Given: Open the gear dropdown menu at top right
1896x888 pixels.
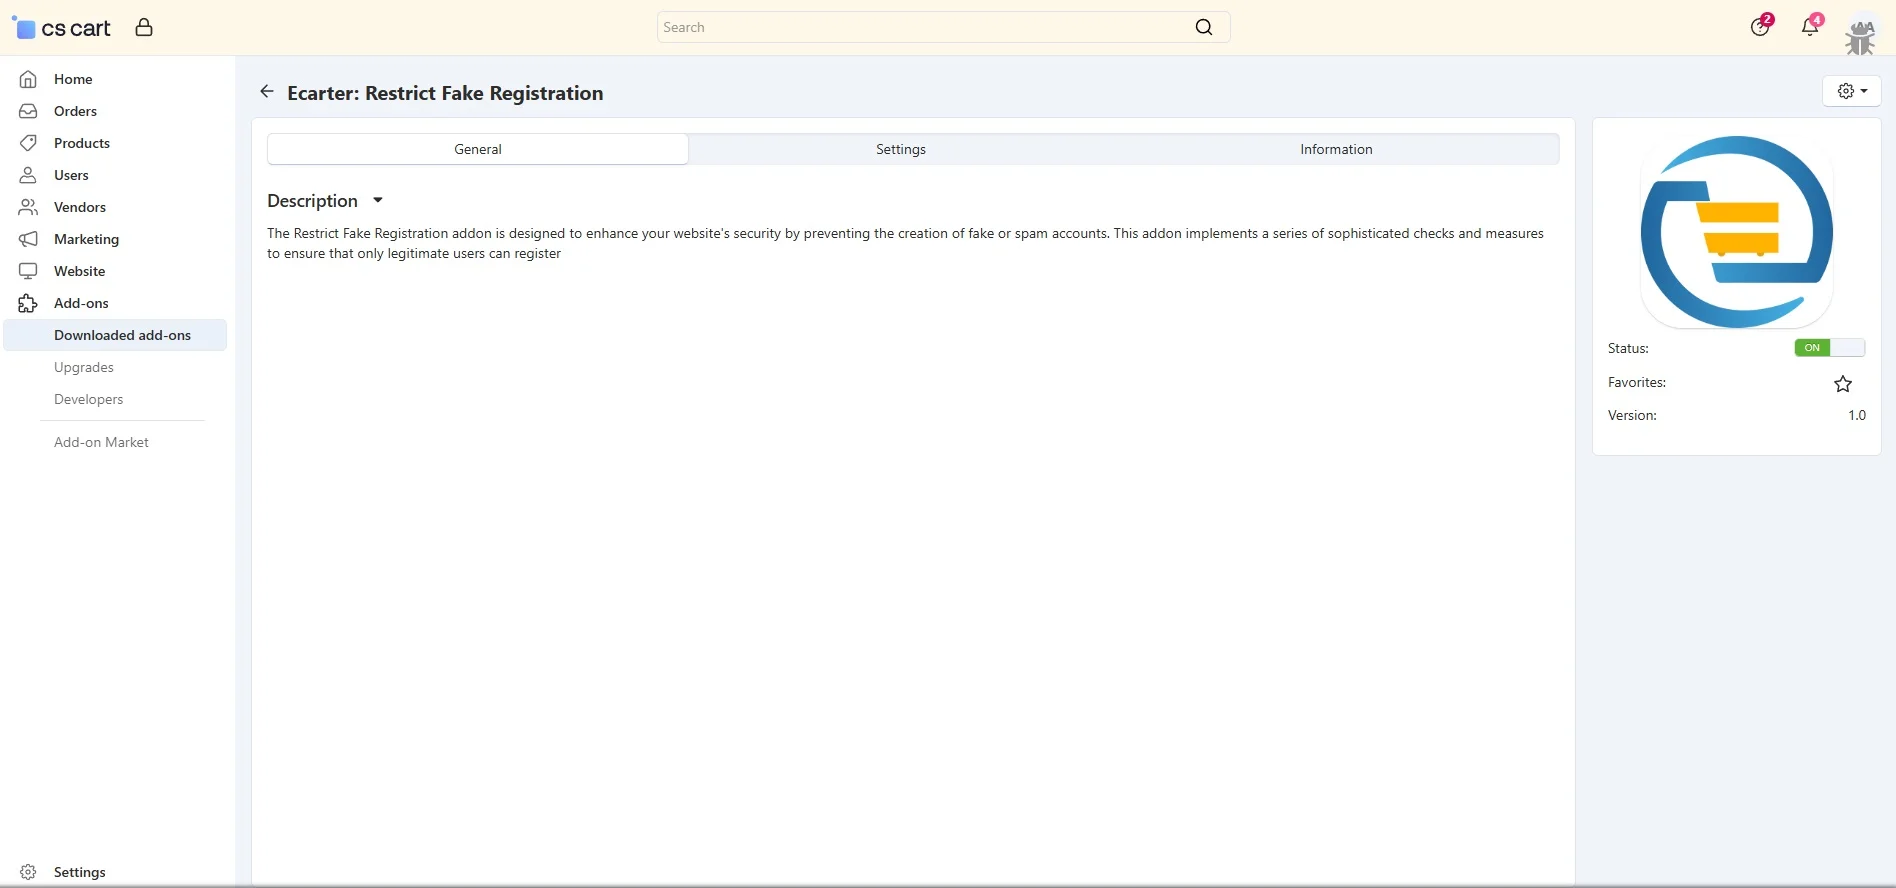Looking at the screenshot, I should (x=1851, y=91).
